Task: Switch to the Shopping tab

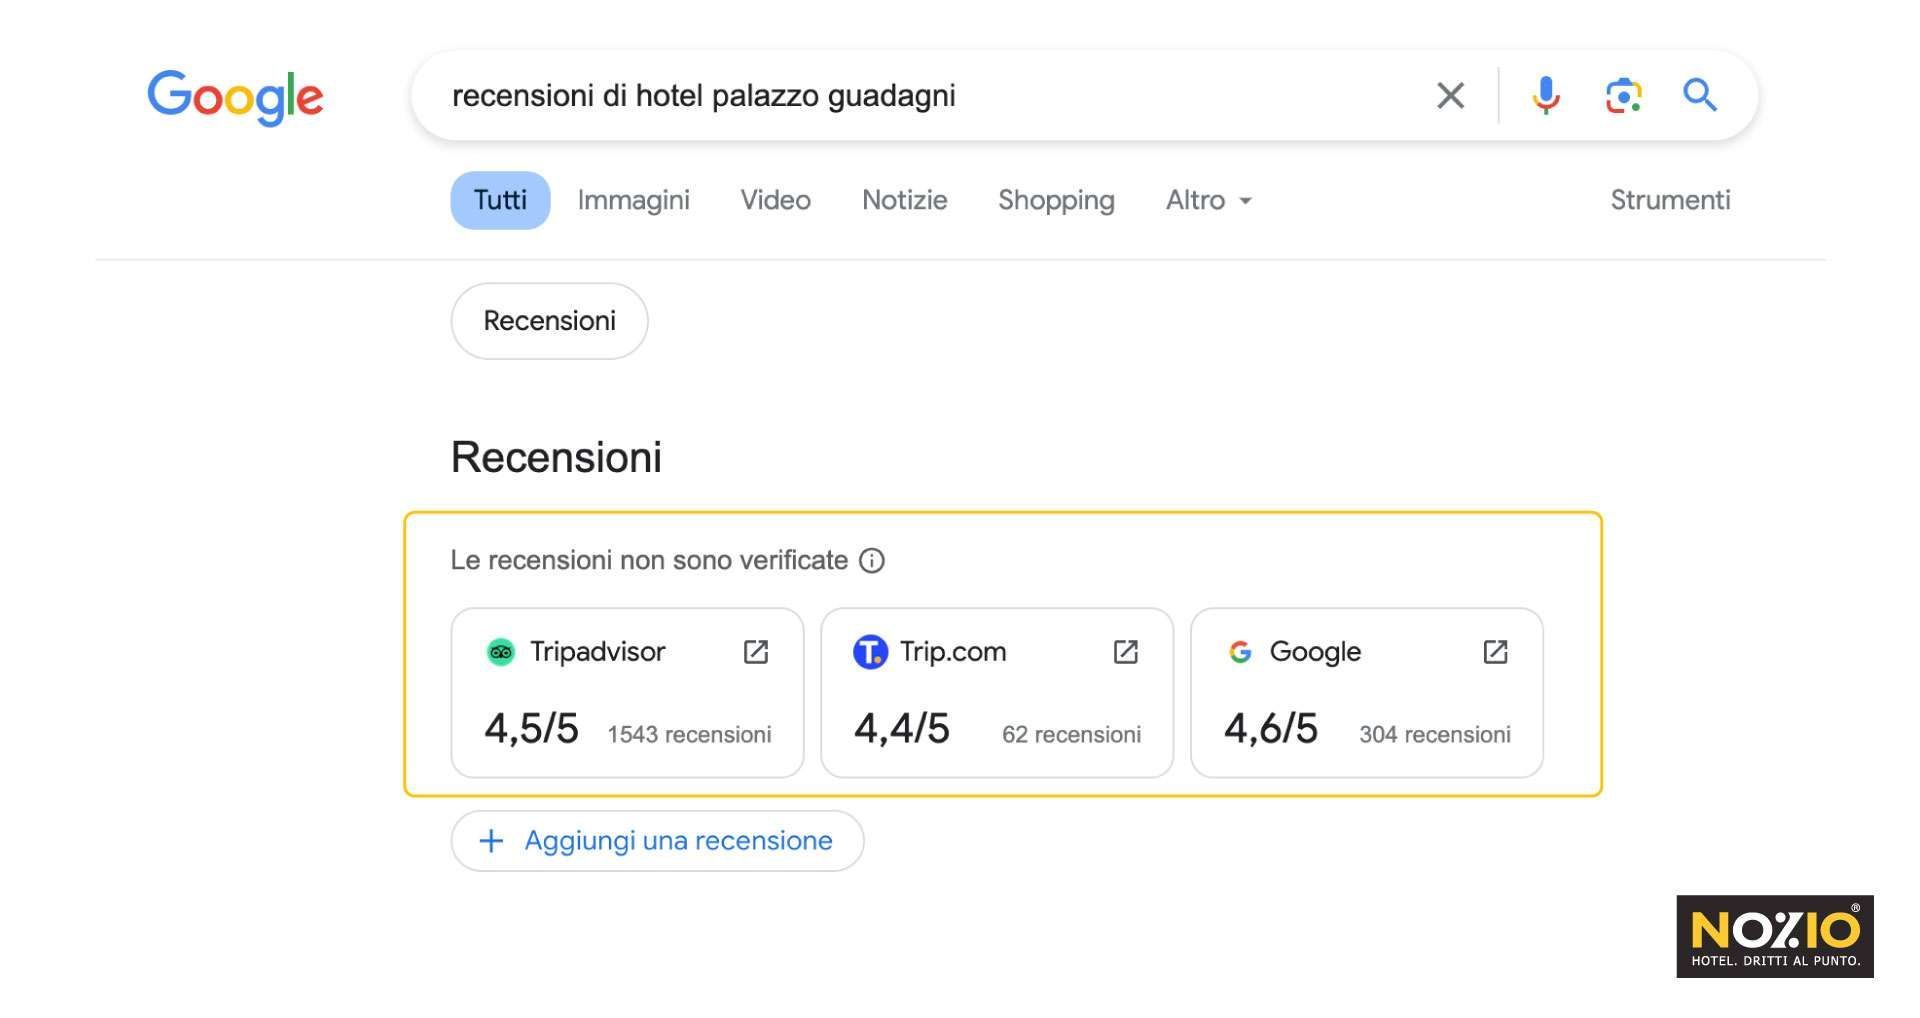Action: coord(1056,200)
